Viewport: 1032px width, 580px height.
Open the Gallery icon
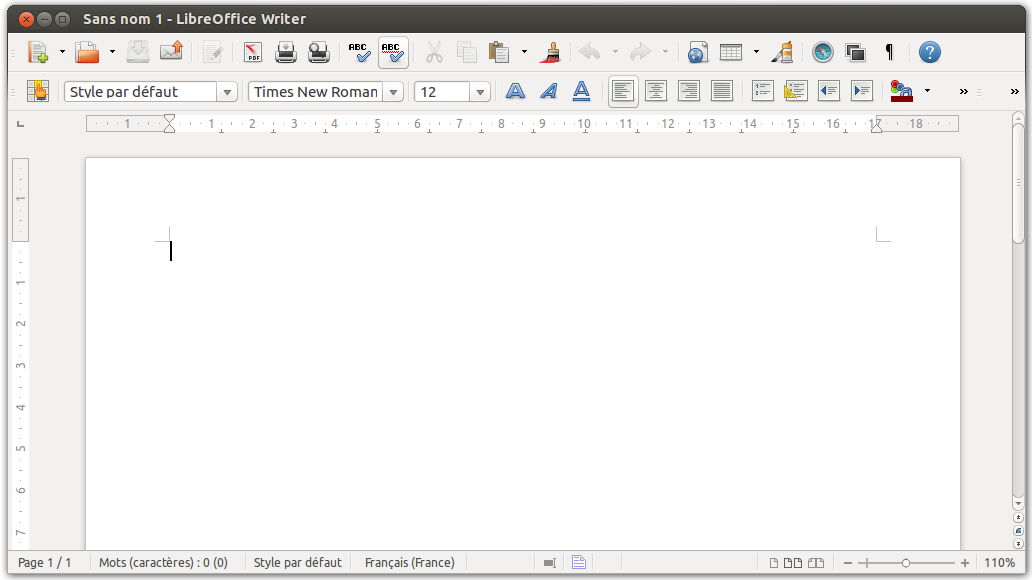[x=856, y=52]
